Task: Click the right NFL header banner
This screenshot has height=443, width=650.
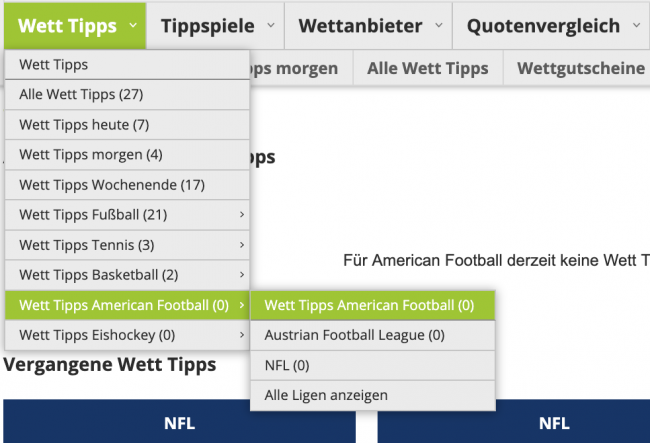Action: click(553, 423)
